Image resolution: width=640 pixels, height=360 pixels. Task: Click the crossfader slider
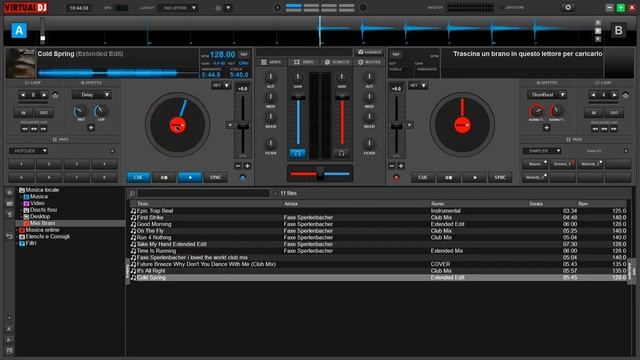point(320,174)
